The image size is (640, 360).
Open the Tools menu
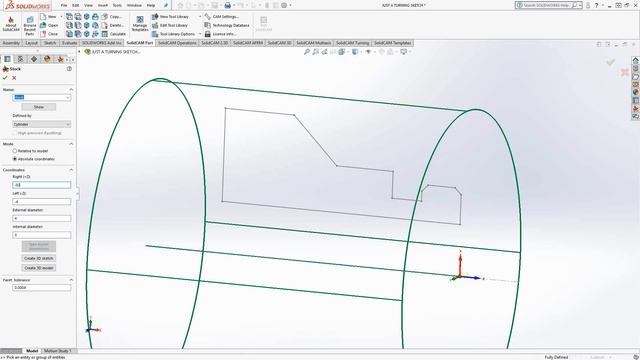point(117,5)
